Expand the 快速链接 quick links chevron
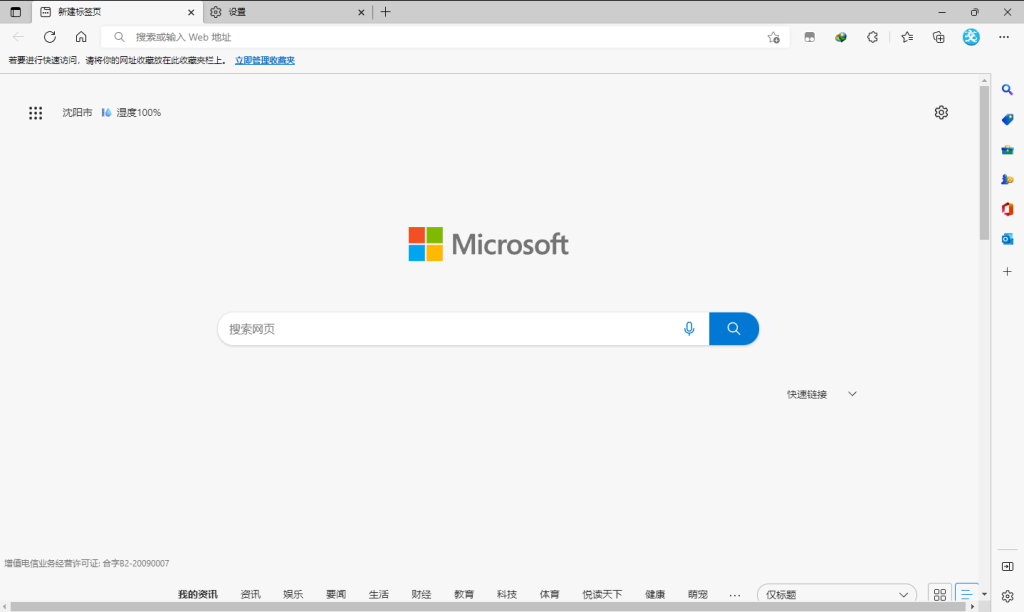 click(852, 394)
